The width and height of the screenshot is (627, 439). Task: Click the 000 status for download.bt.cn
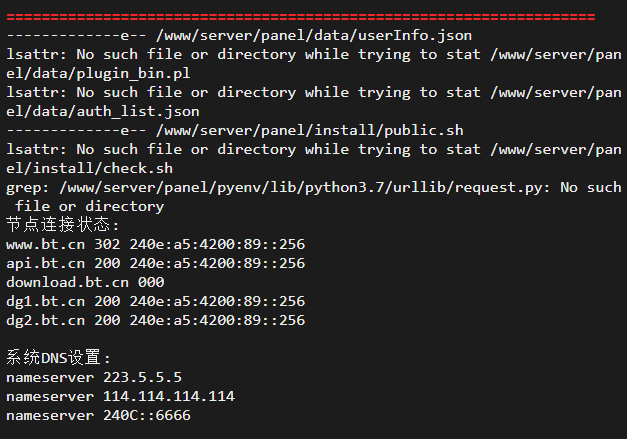tap(151, 282)
